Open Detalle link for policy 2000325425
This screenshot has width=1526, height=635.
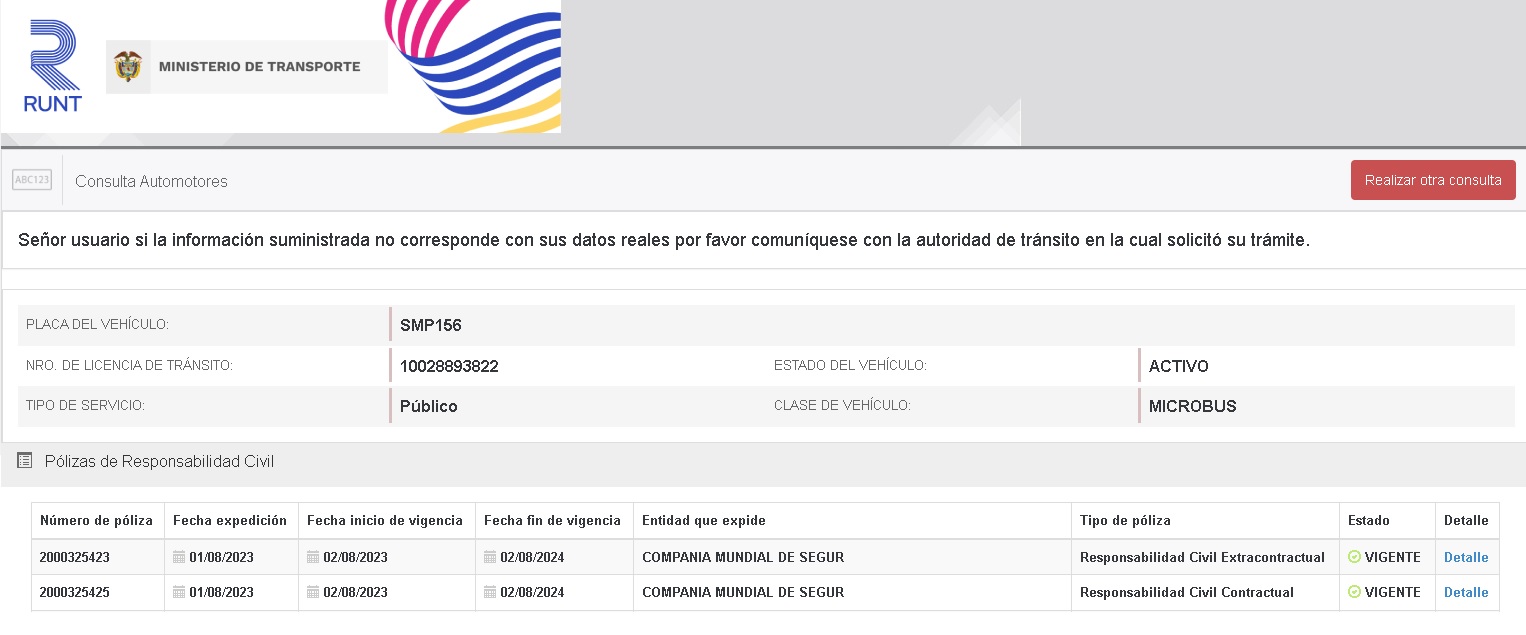1465,592
